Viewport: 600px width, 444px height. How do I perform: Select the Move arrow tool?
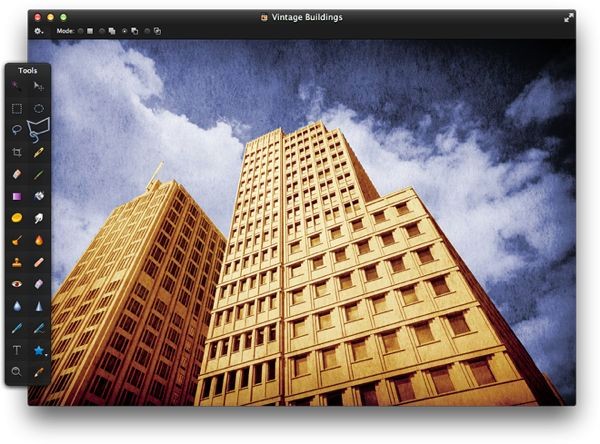(x=39, y=86)
